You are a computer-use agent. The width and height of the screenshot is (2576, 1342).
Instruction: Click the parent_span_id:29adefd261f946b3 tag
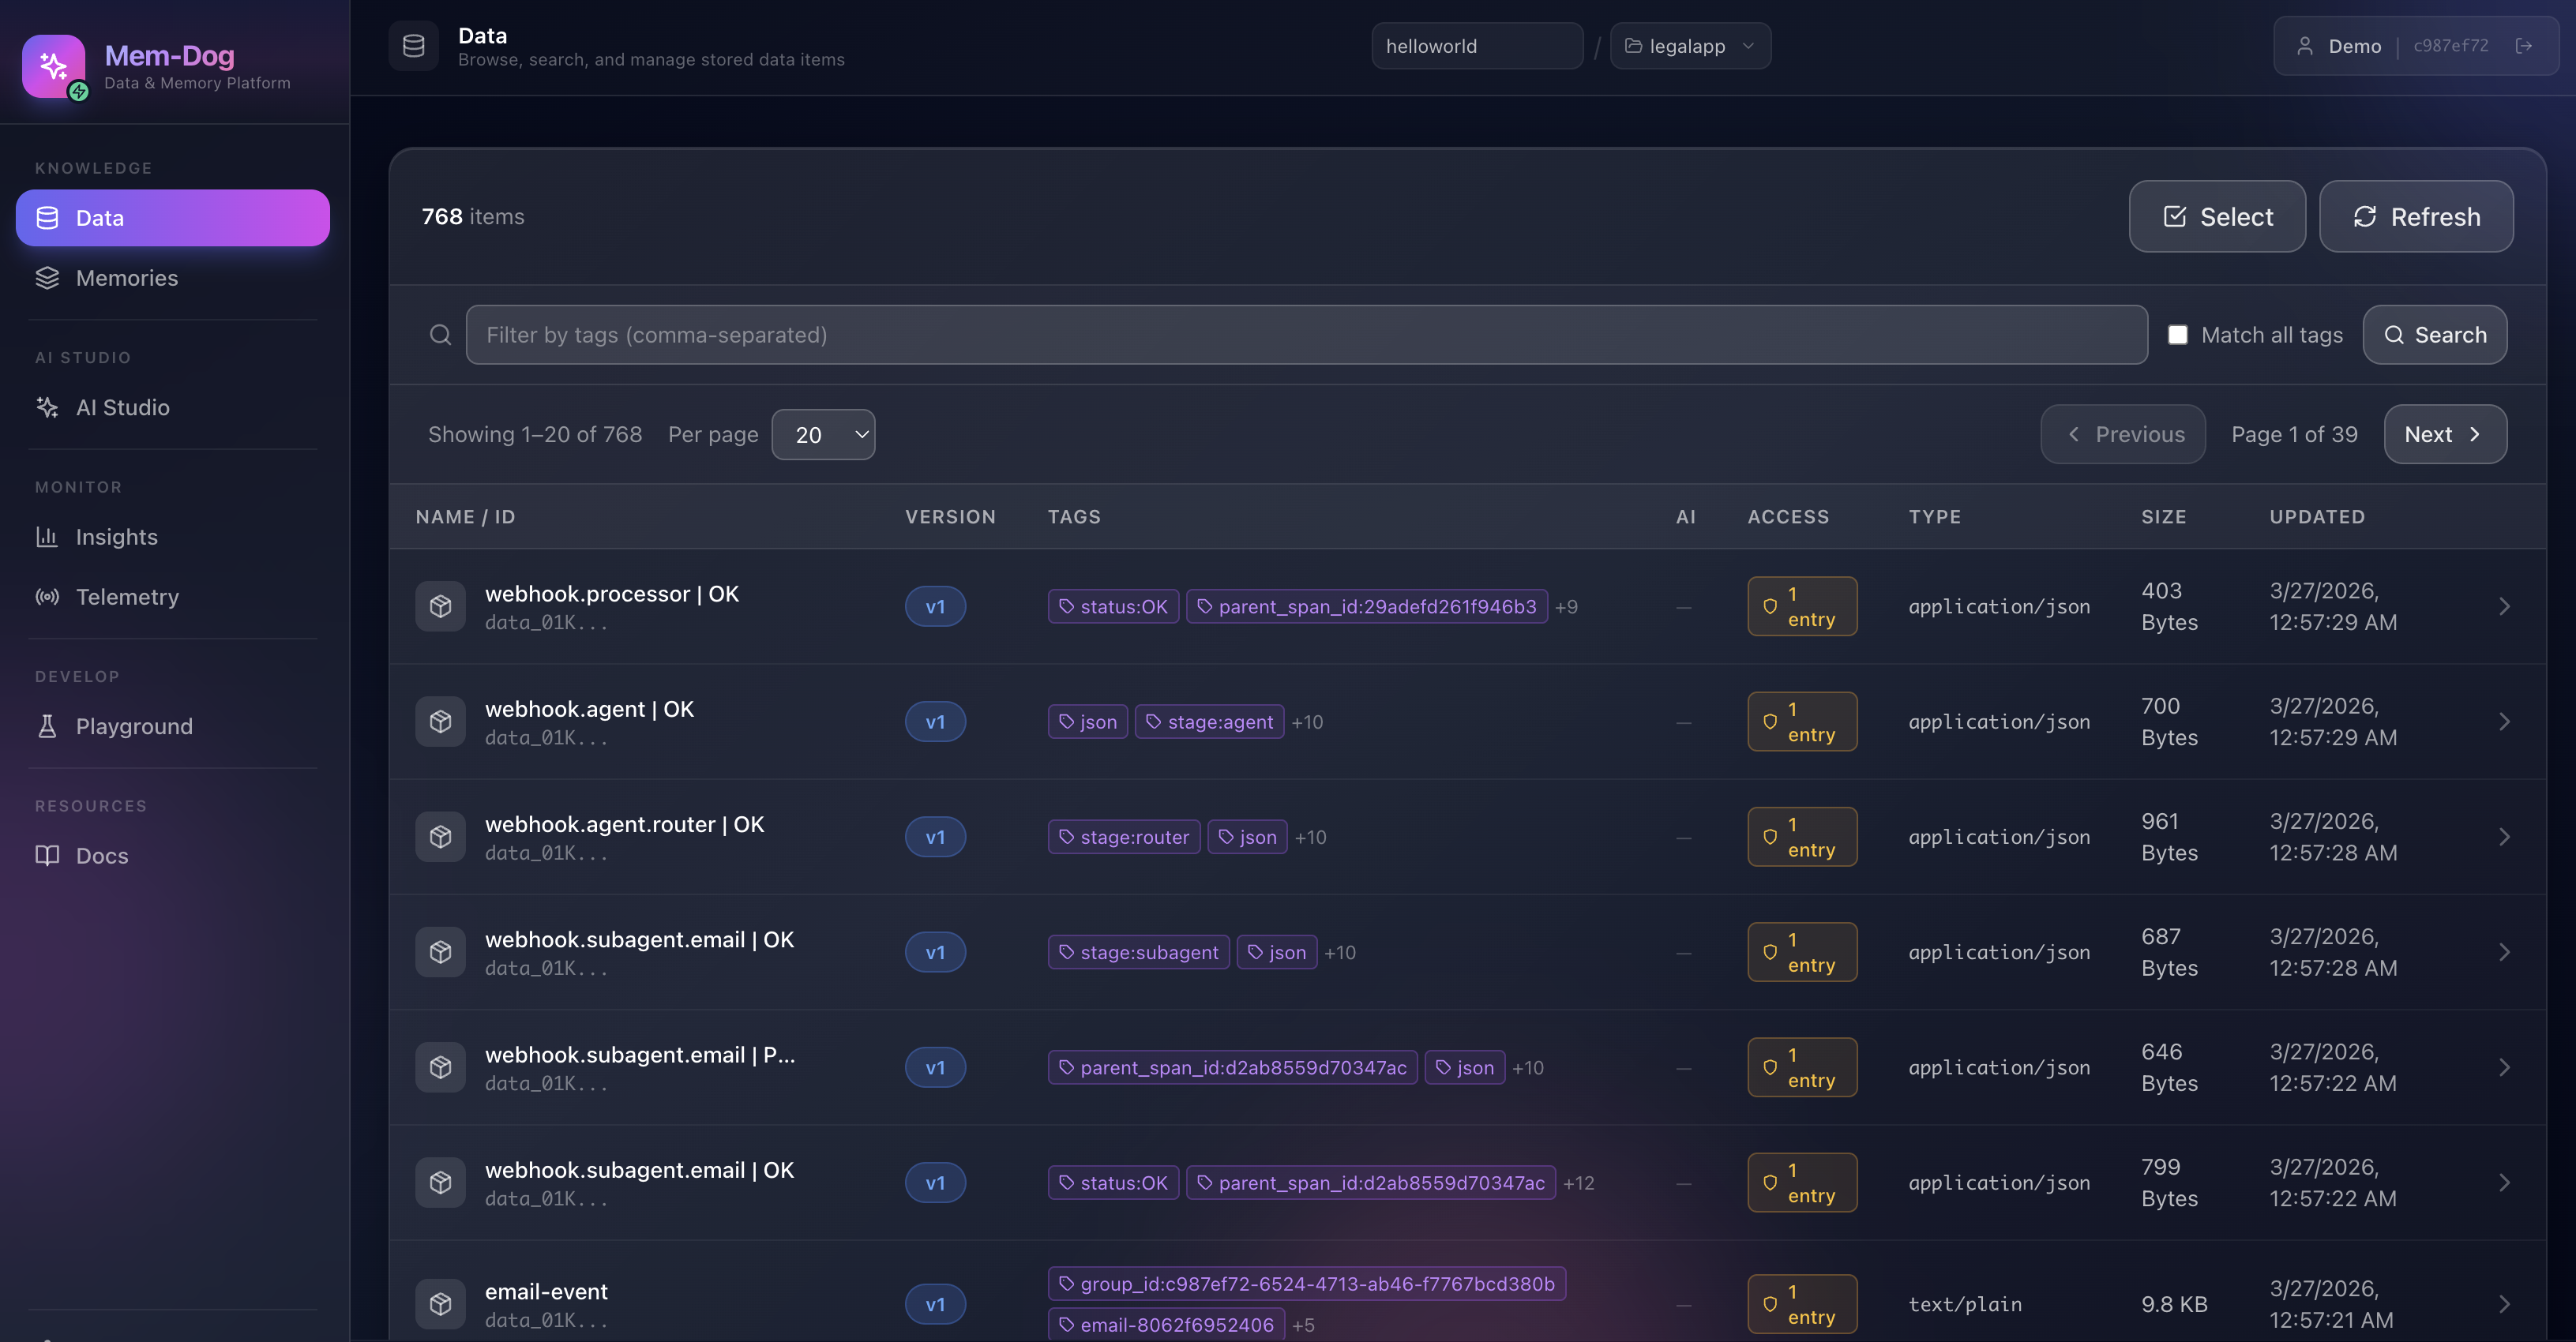coord(1367,606)
